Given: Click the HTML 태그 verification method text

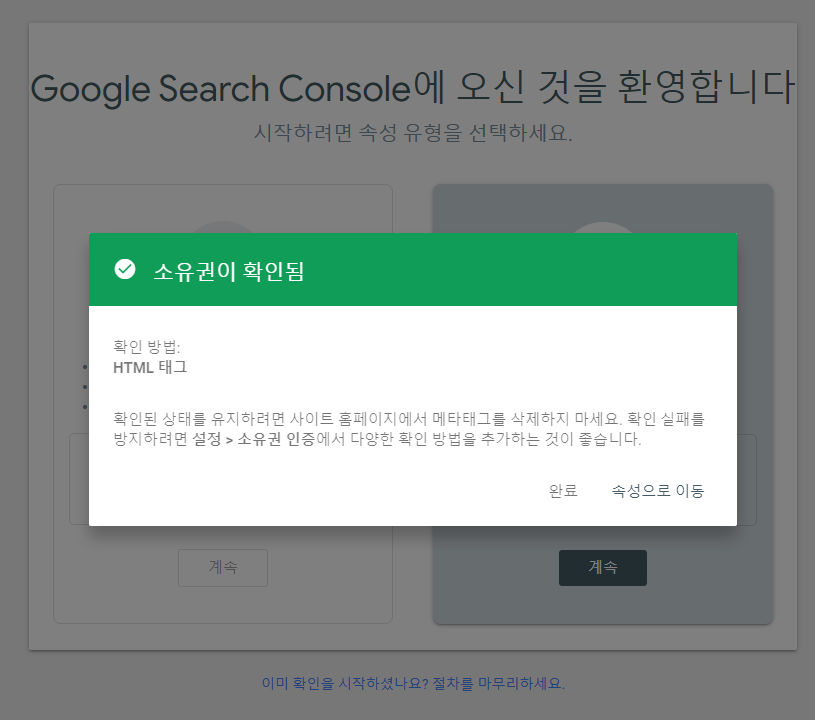Looking at the screenshot, I should [x=150, y=367].
